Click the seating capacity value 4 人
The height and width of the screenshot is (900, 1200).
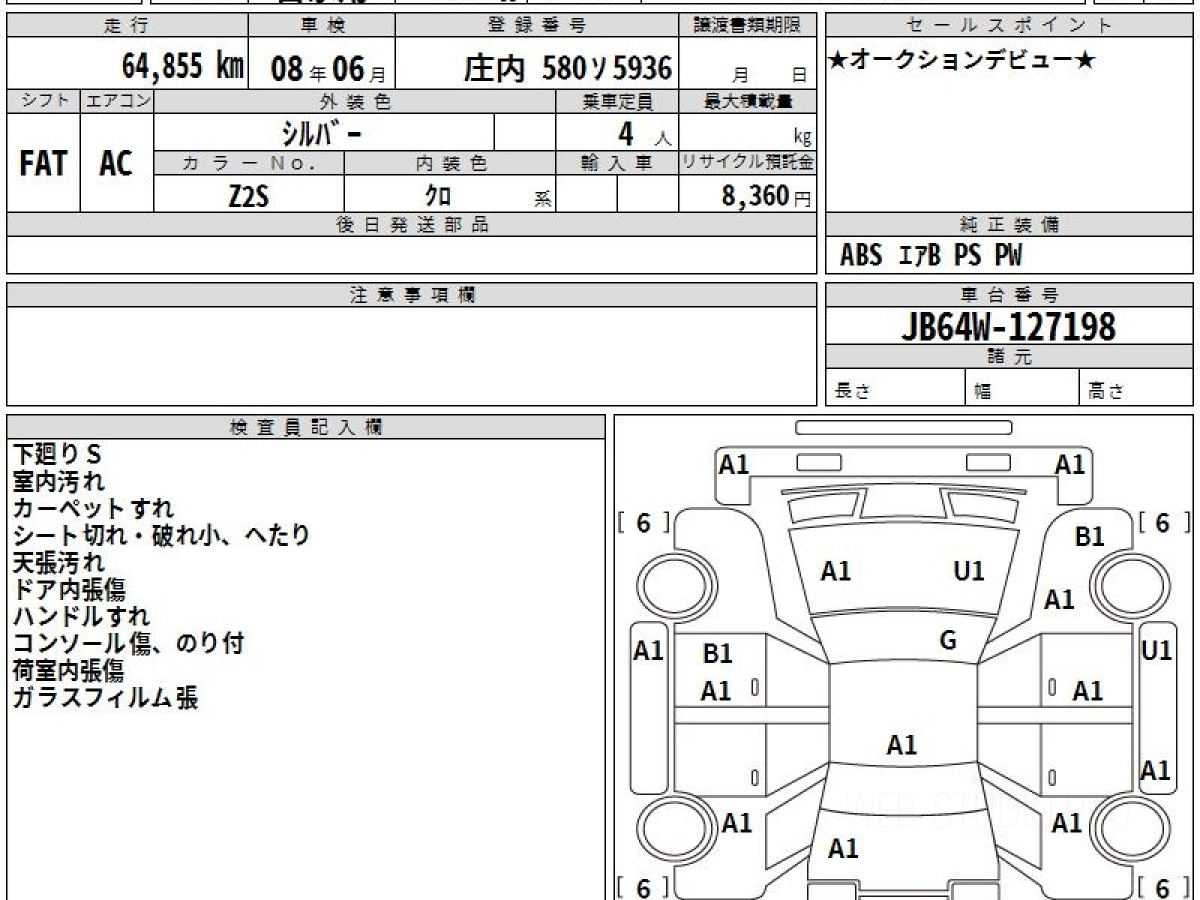(645, 133)
